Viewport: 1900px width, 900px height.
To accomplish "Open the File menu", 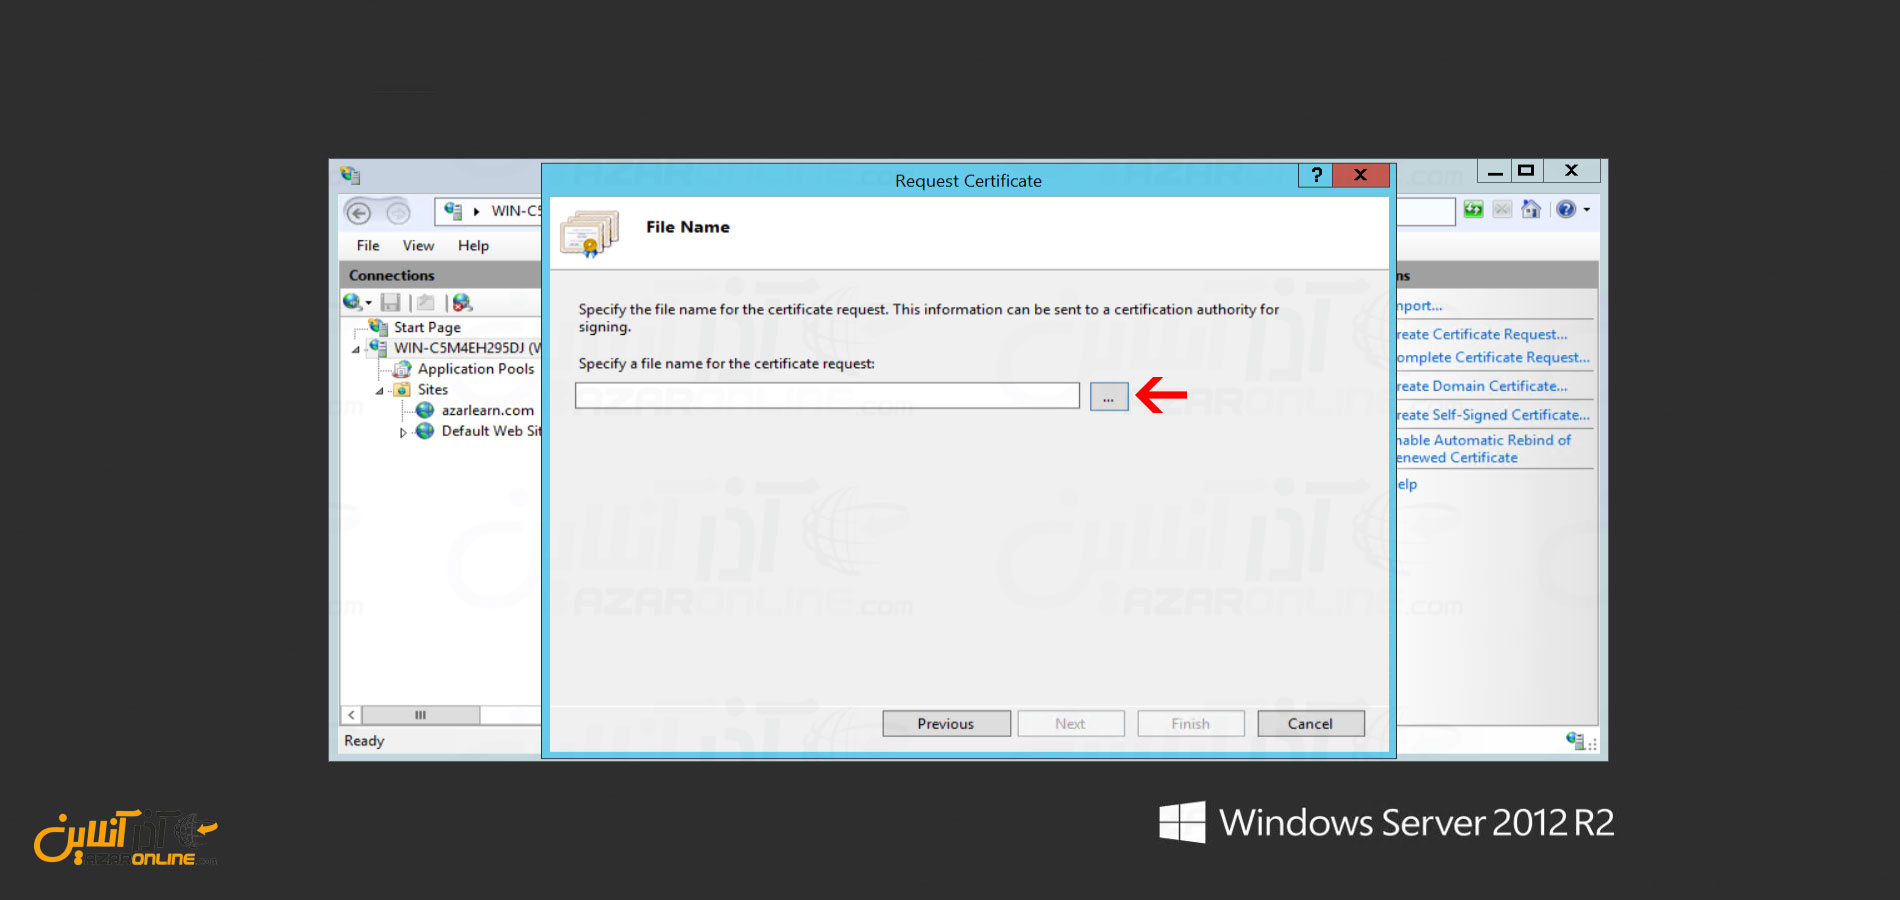I will (368, 246).
